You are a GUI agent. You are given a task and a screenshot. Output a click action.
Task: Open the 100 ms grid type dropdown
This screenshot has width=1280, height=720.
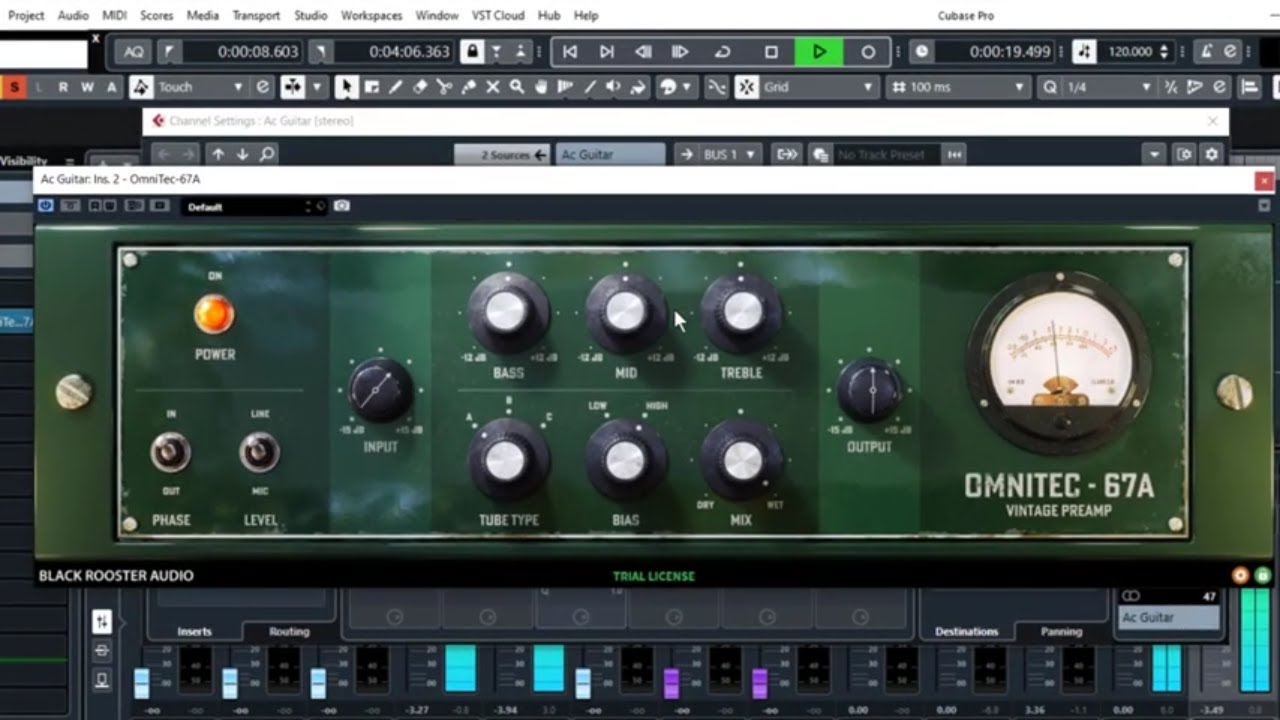pos(957,87)
